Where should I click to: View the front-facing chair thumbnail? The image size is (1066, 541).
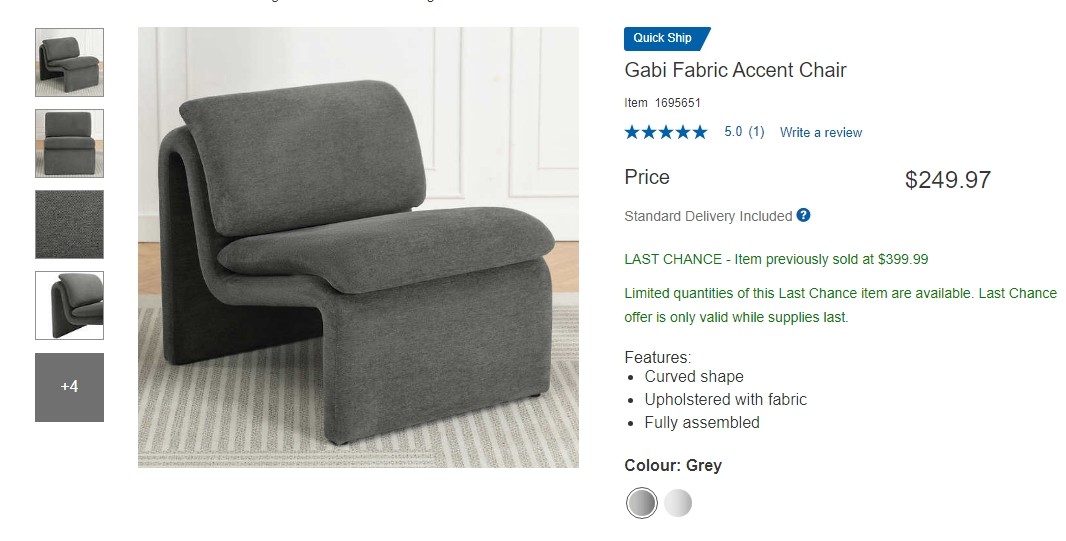click(69, 143)
